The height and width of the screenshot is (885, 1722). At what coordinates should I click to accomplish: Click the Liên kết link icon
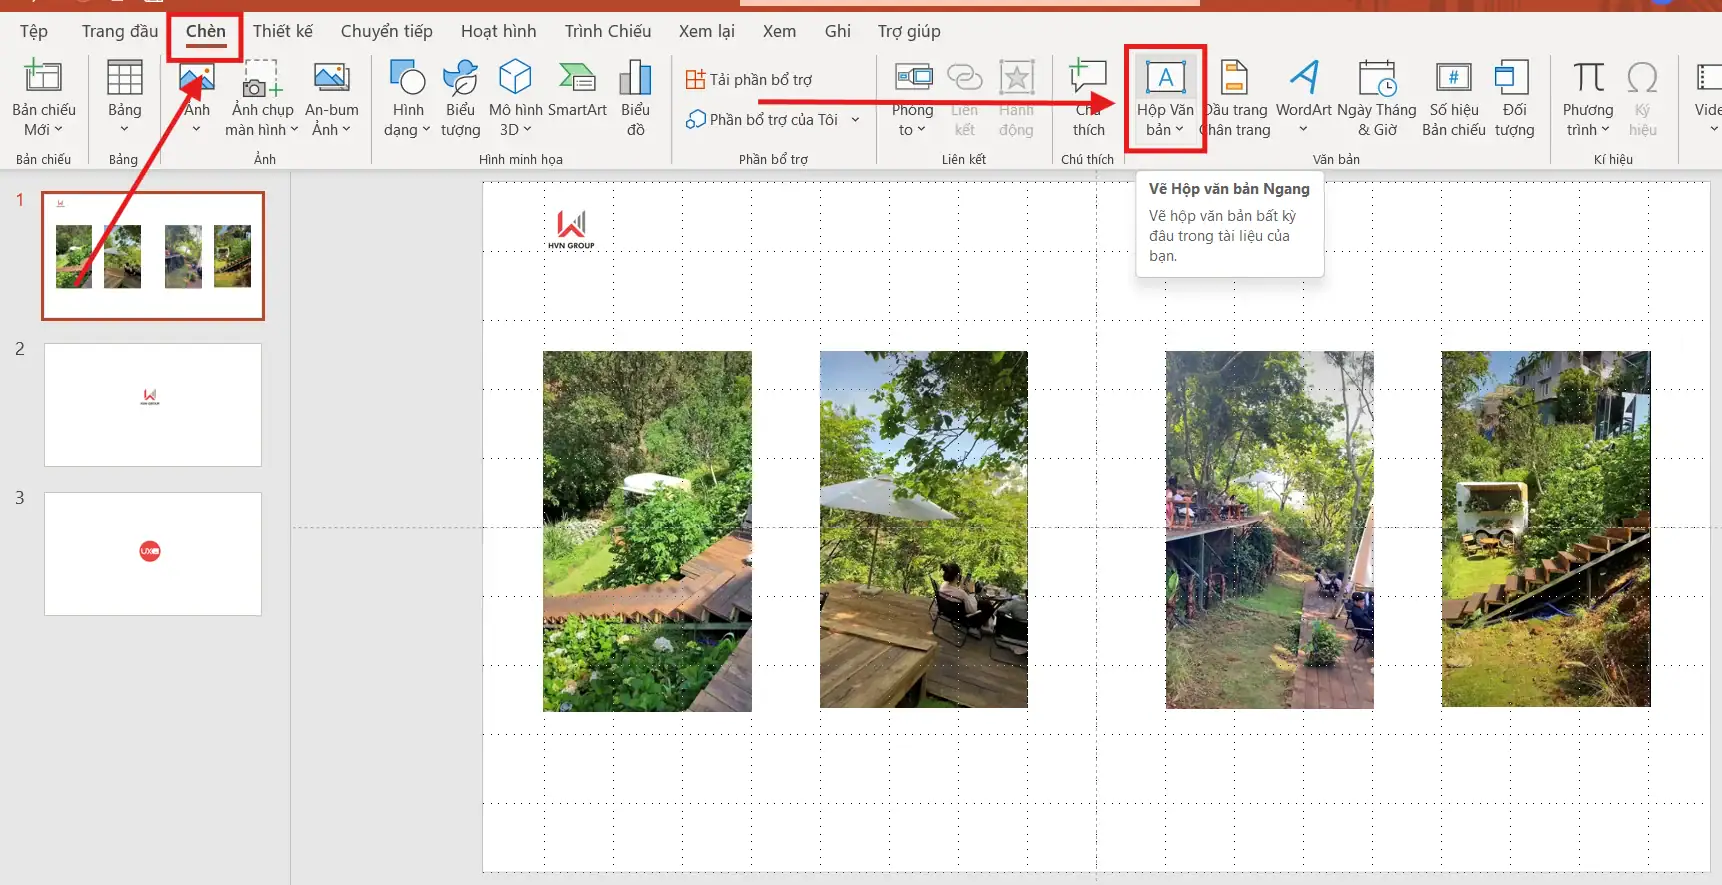coord(964,97)
